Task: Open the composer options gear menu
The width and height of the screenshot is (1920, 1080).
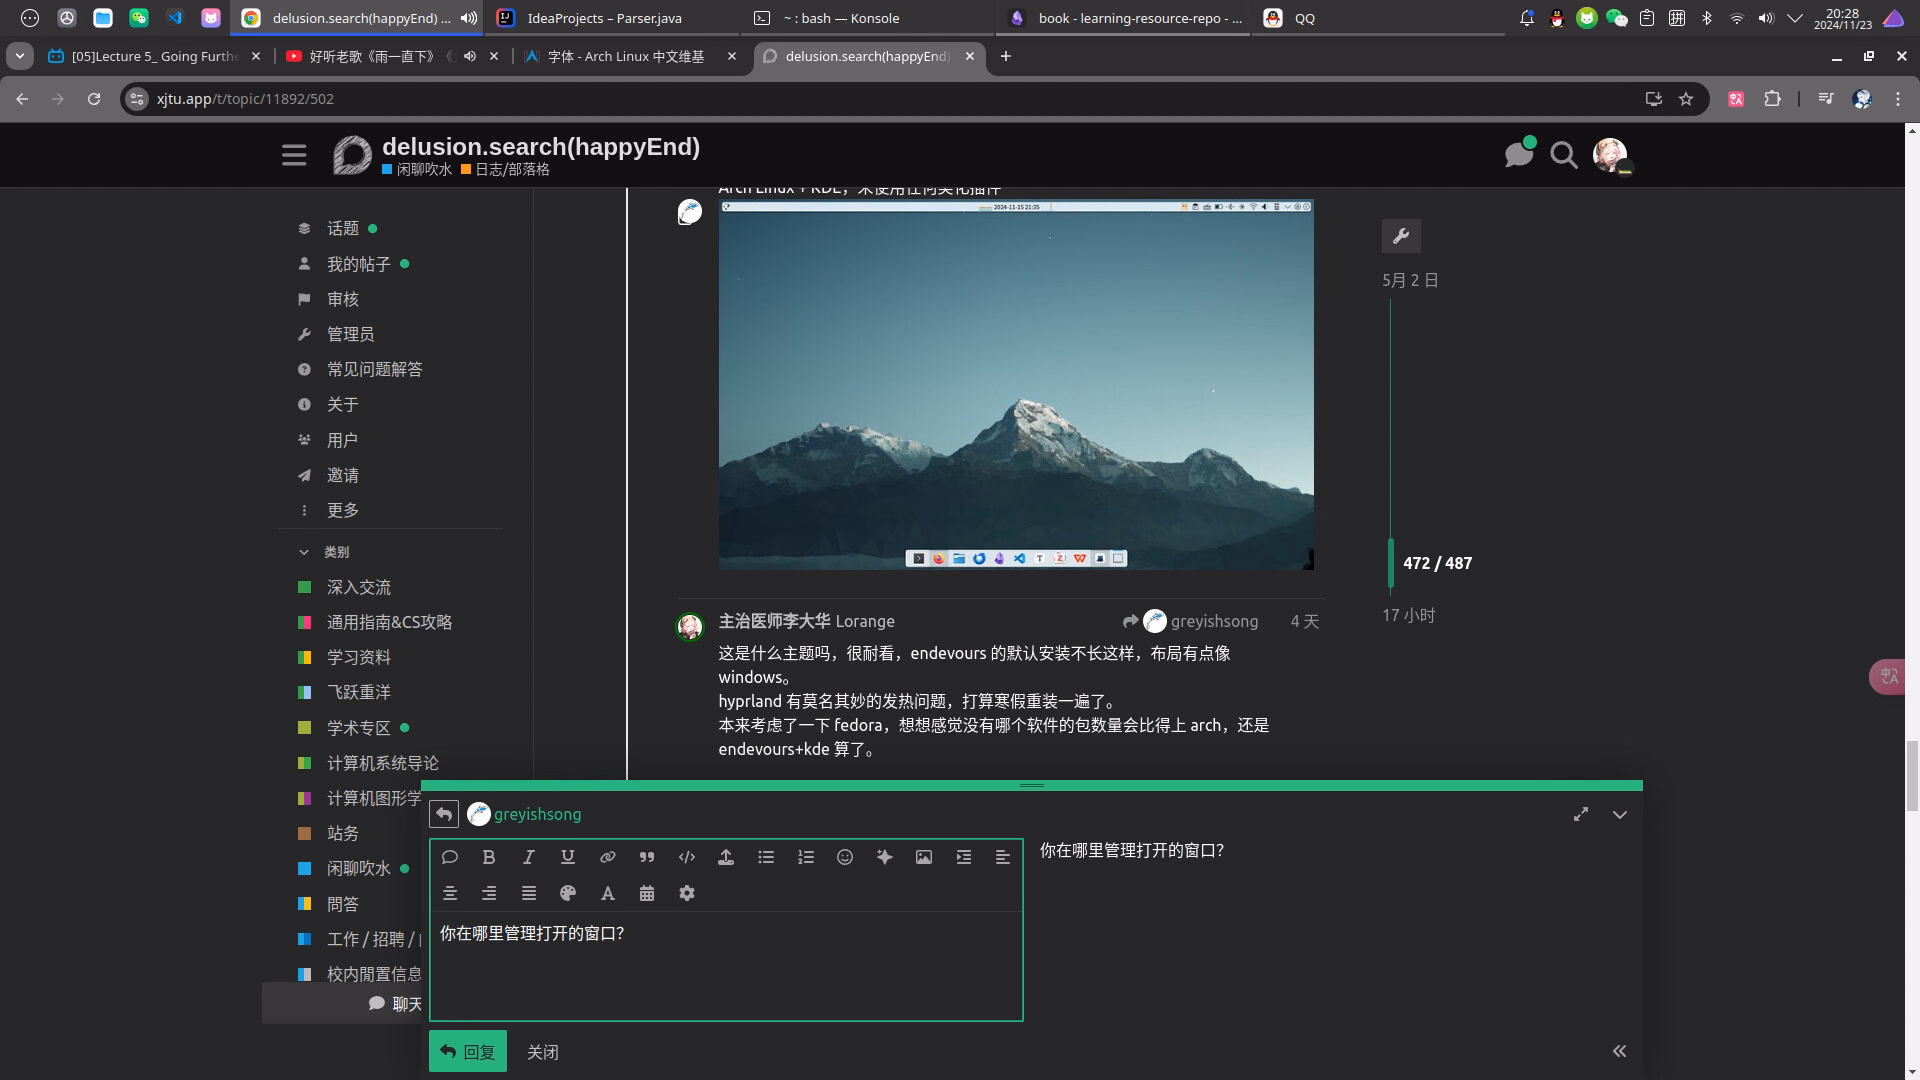Action: (x=687, y=893)
